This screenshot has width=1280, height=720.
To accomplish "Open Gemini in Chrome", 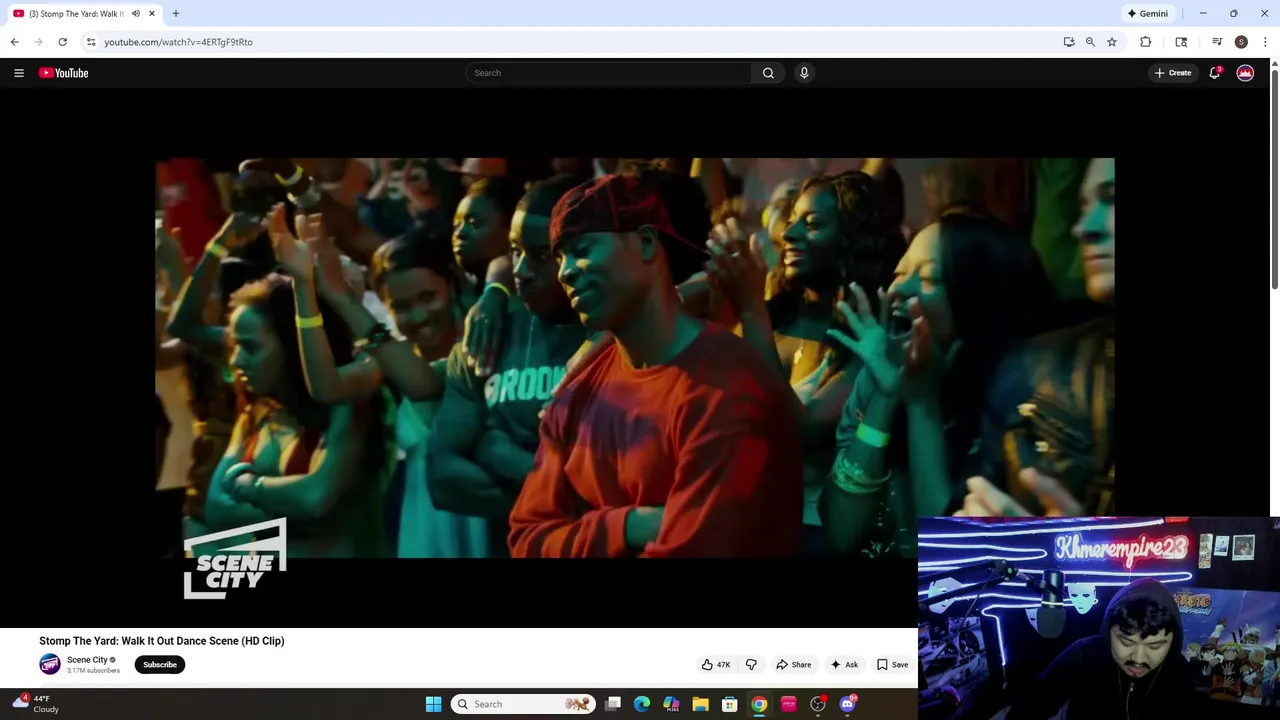I will [1147, 14].
